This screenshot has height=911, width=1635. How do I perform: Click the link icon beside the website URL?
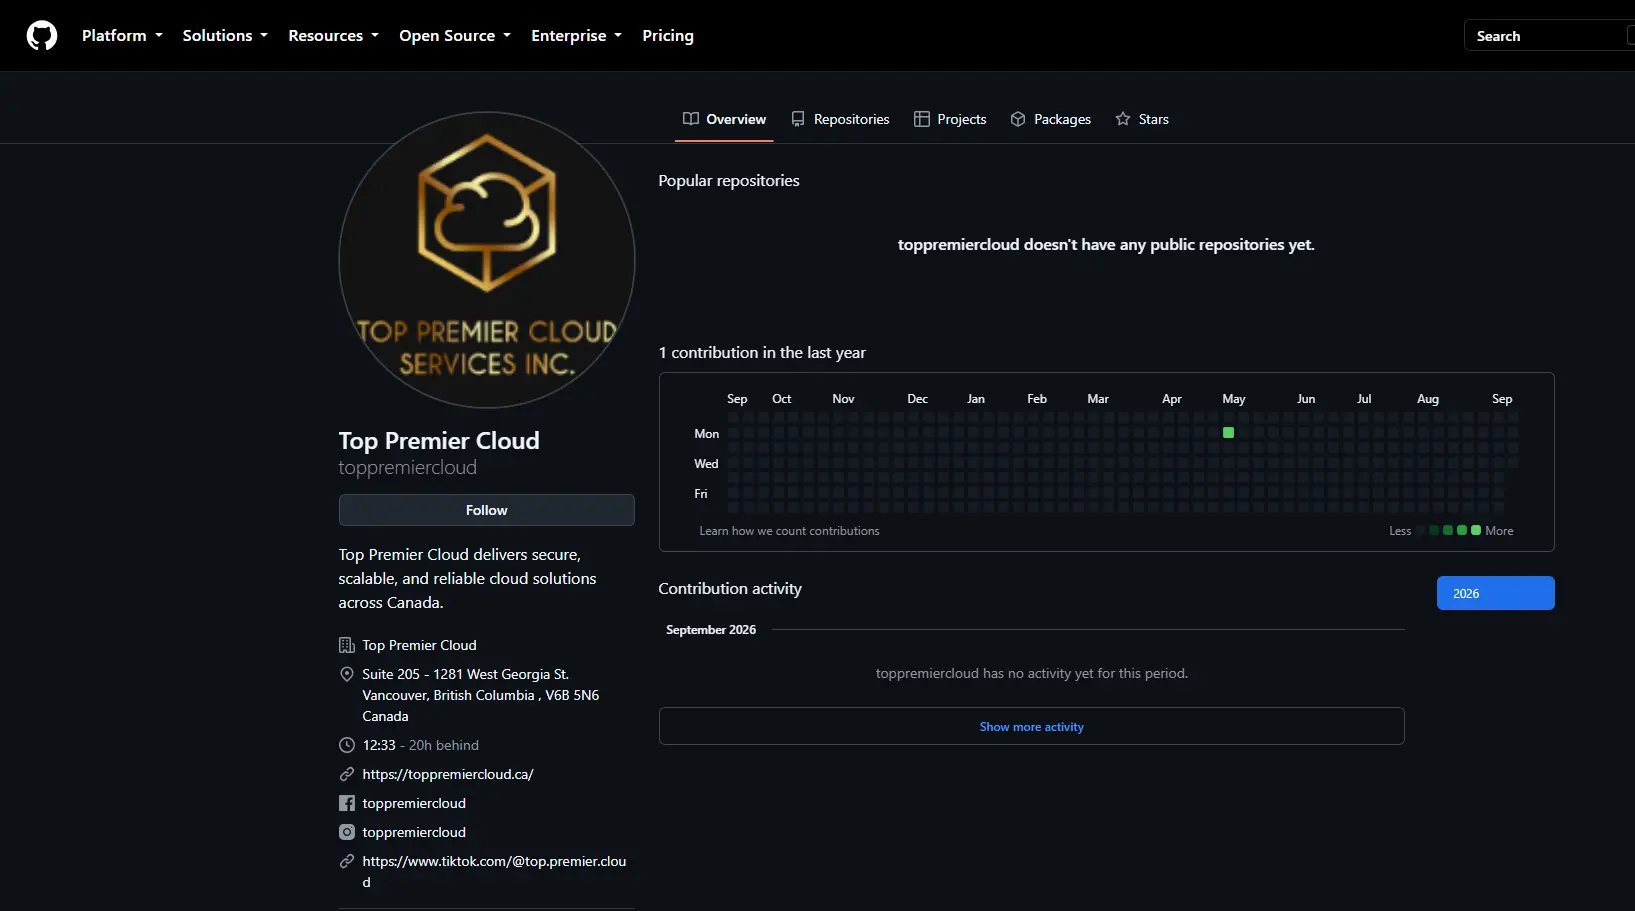pos(347,774)
